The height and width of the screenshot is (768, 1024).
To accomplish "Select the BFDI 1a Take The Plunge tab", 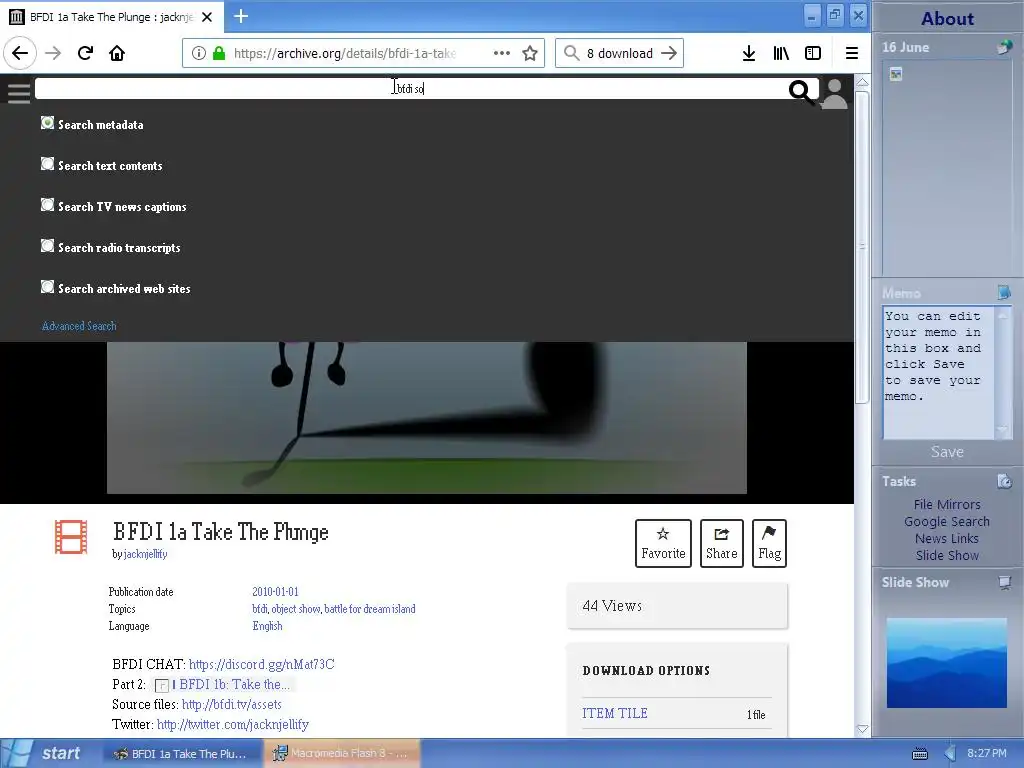I will pyautogui.click(x=111, y=17).
